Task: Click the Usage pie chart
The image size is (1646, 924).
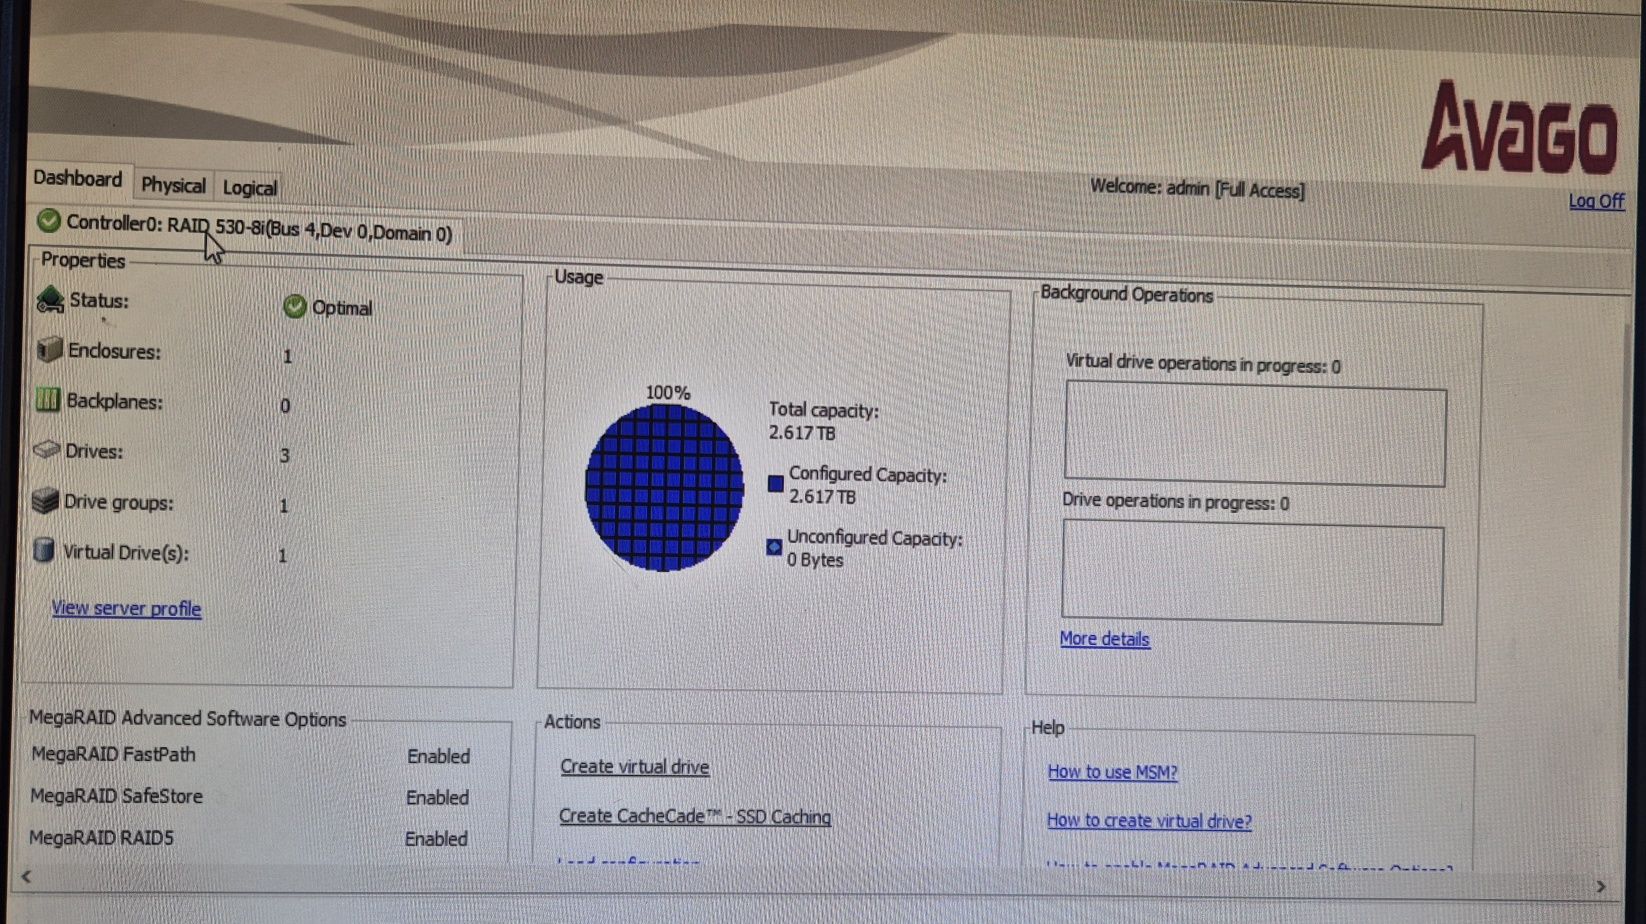Action: click(x=664, y=487)
